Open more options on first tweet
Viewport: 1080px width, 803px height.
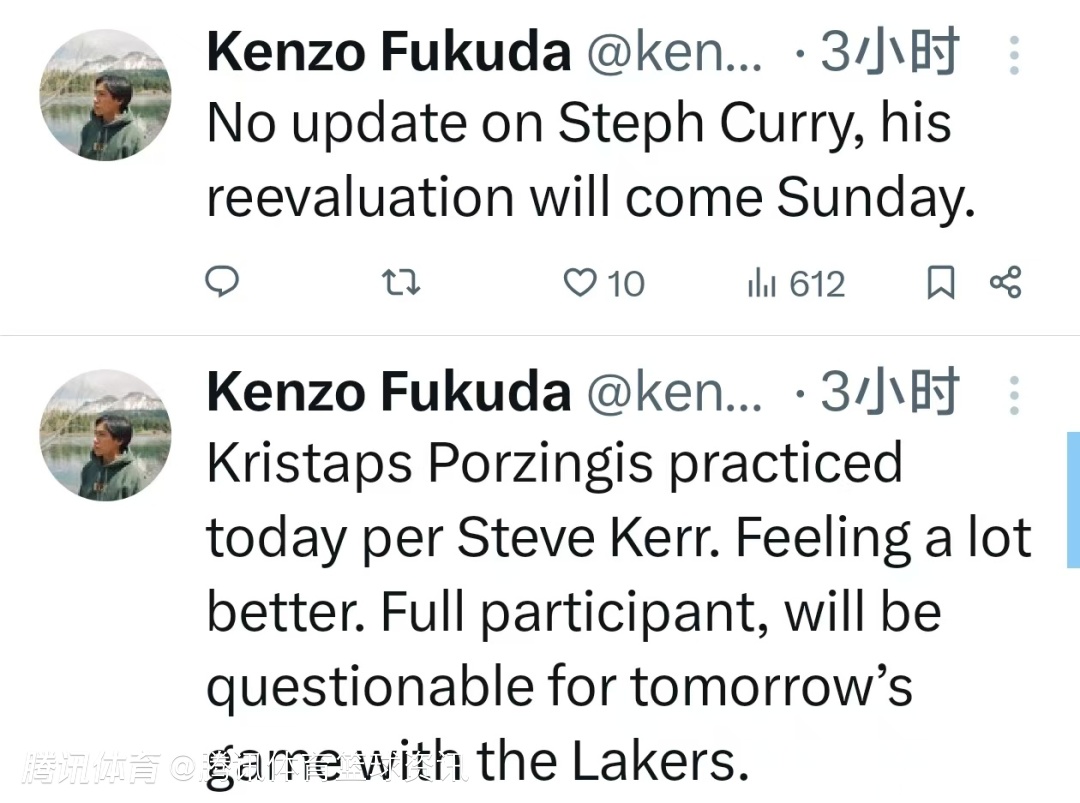pyautogui.click(x=1014, y=56)
